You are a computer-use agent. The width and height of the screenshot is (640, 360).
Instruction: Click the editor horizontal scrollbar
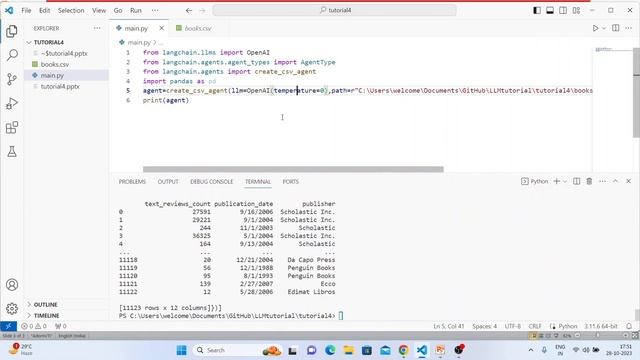pos(293,169)
